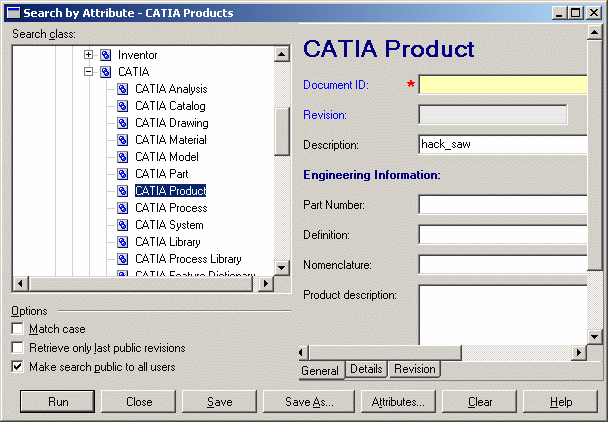Click the CATIA Catalog icon
Screen dimensions: 608x422
point(123,106)
